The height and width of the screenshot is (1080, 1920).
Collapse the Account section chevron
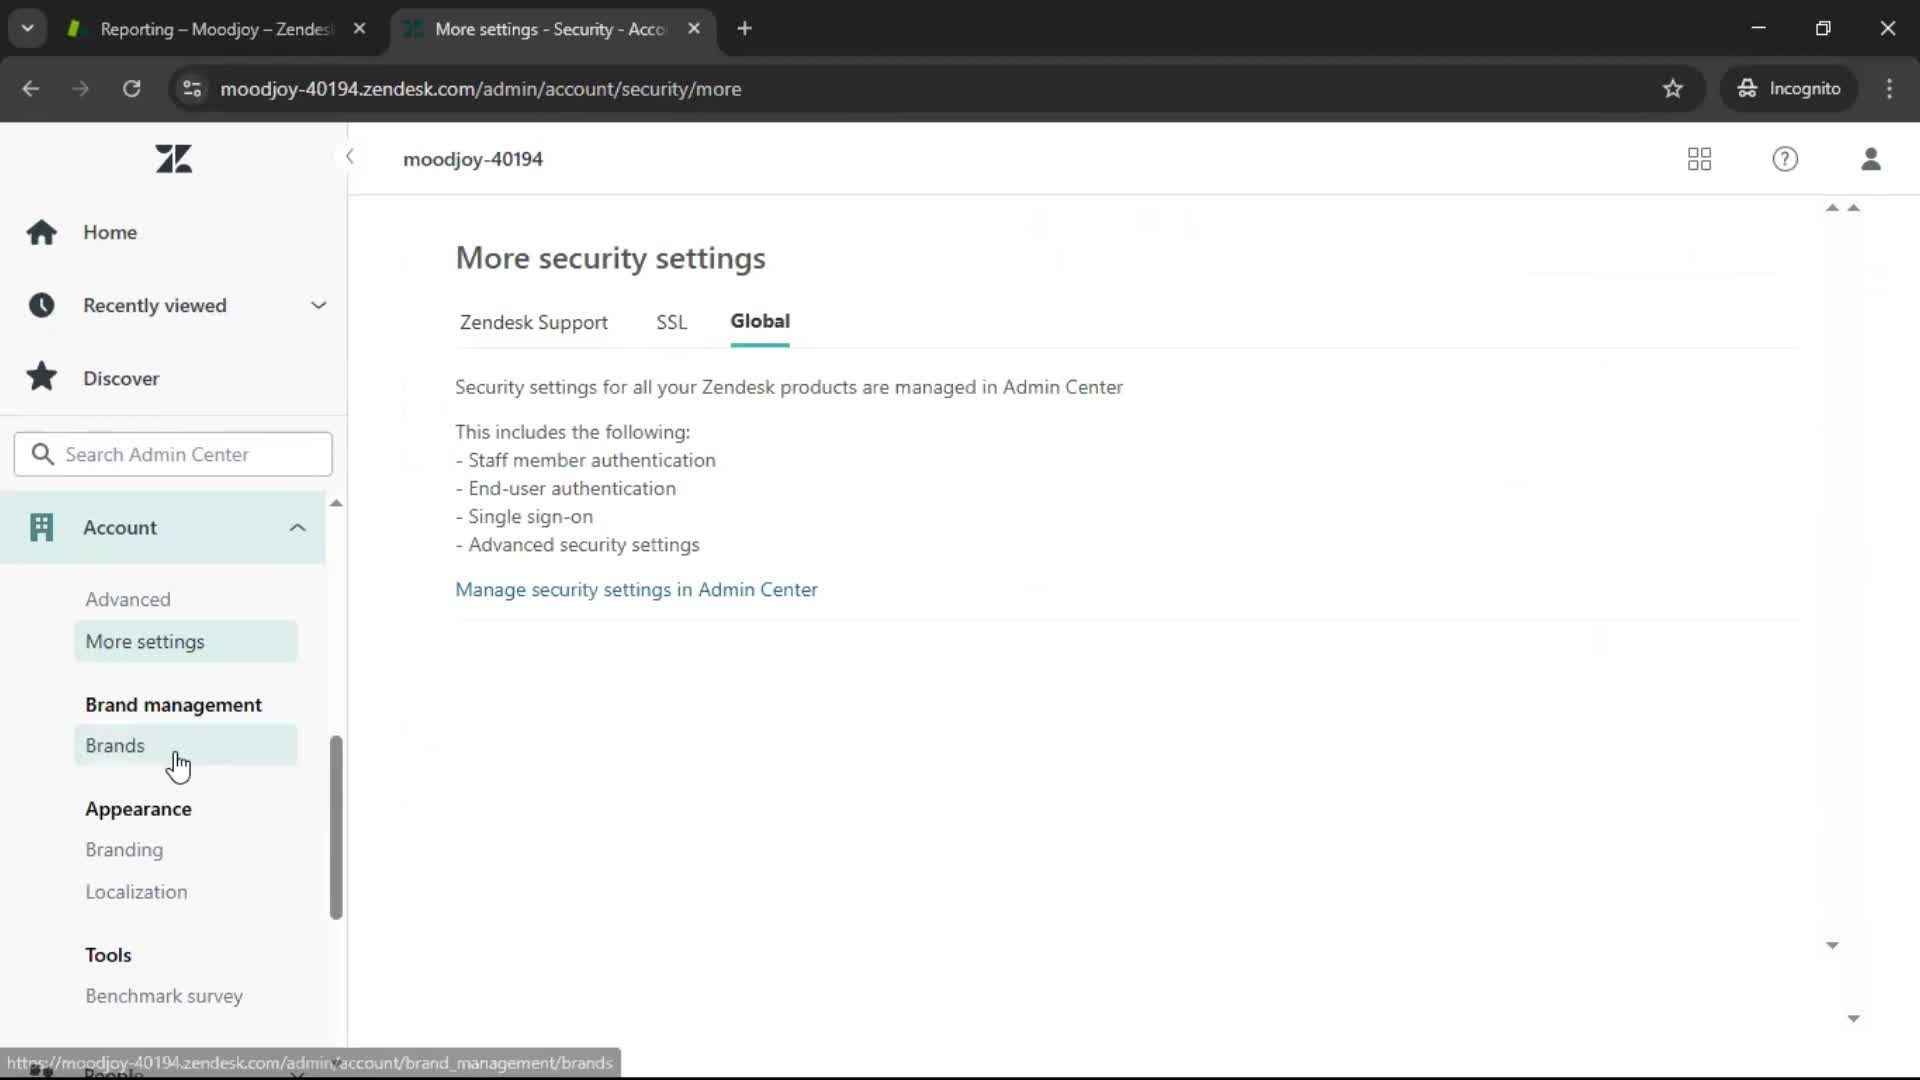pos(297,527)
